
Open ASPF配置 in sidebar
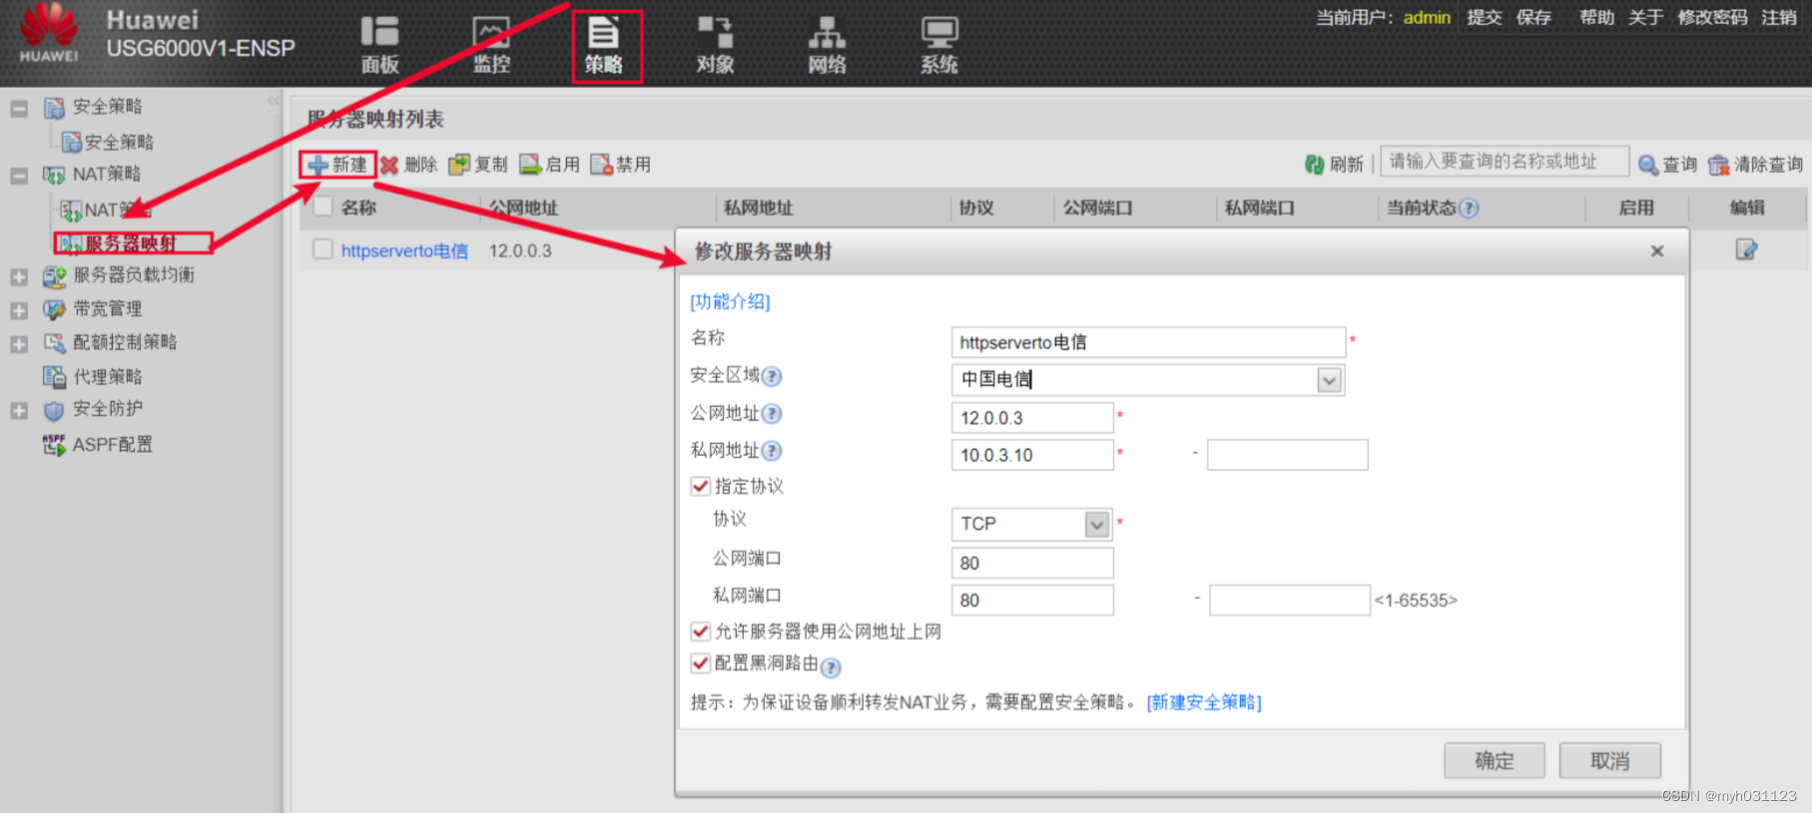click(x=112, y=444)
